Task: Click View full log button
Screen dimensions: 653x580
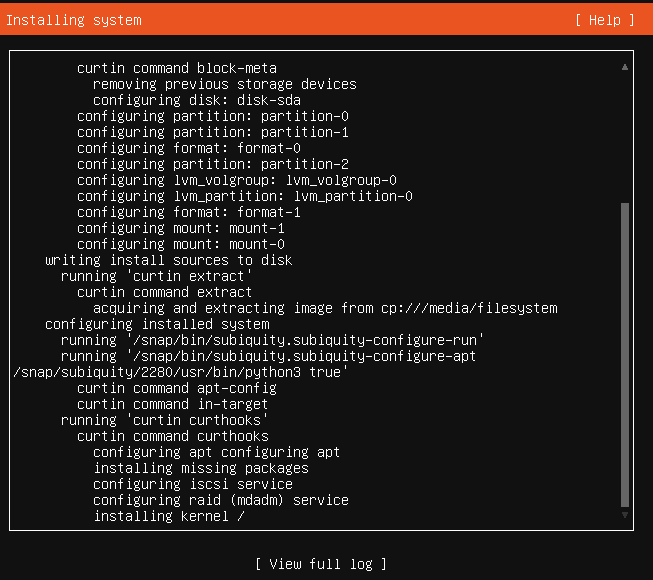Action: (x=321, y=564)
